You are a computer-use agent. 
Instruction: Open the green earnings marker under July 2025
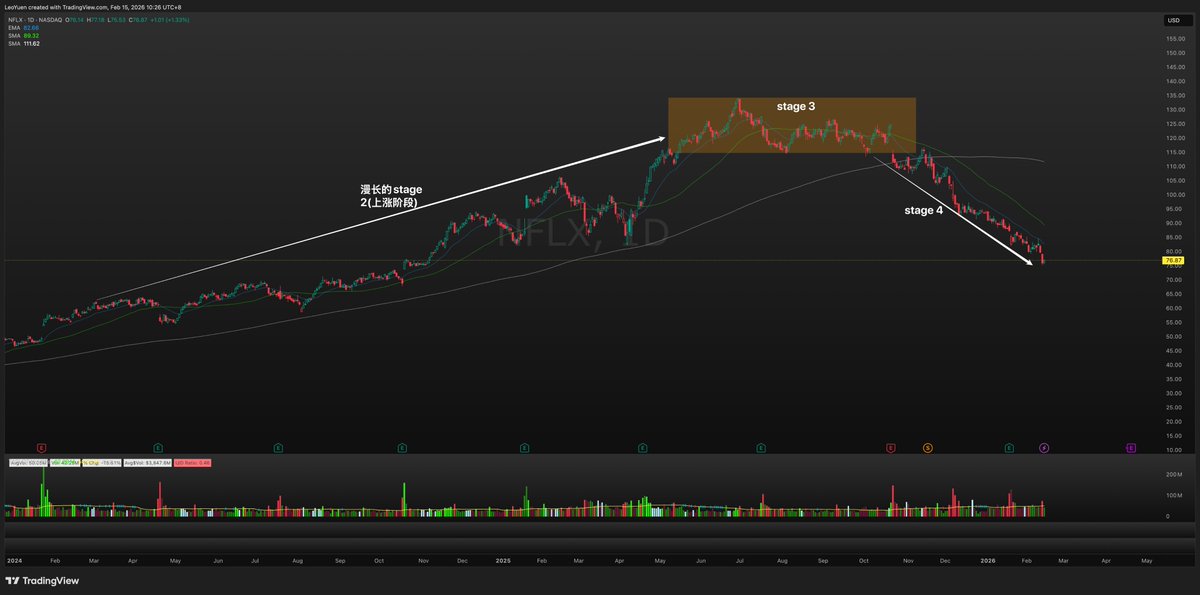coord(761,448)
